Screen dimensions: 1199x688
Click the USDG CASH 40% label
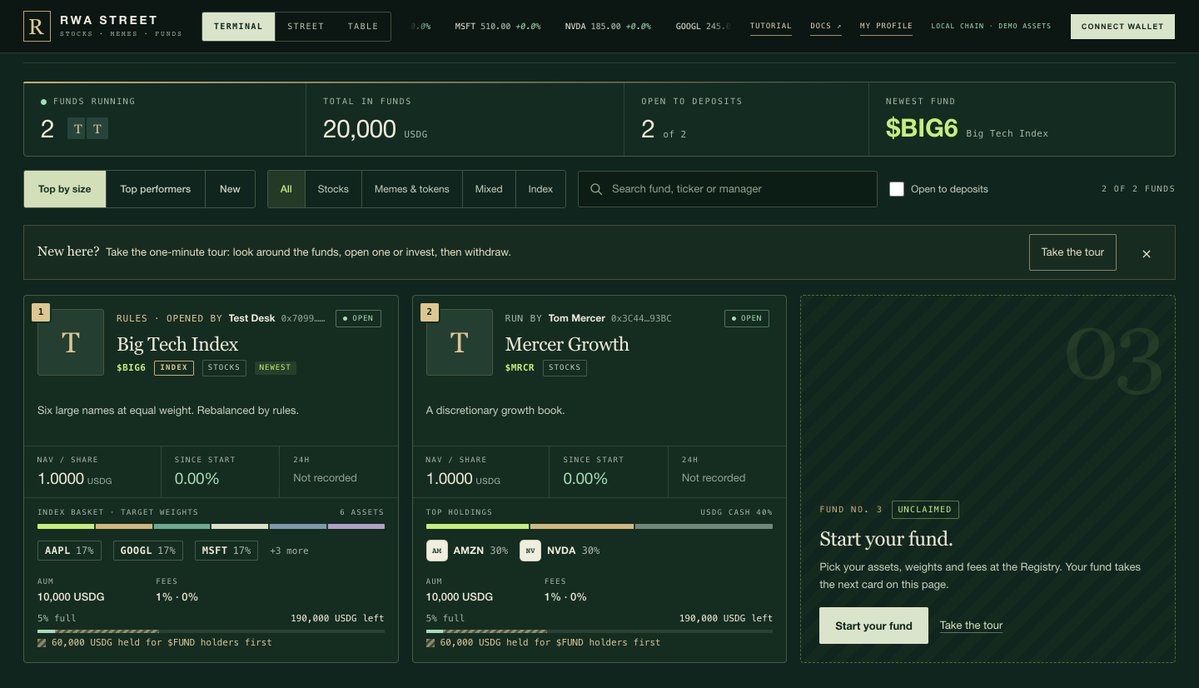coord(736,512)
